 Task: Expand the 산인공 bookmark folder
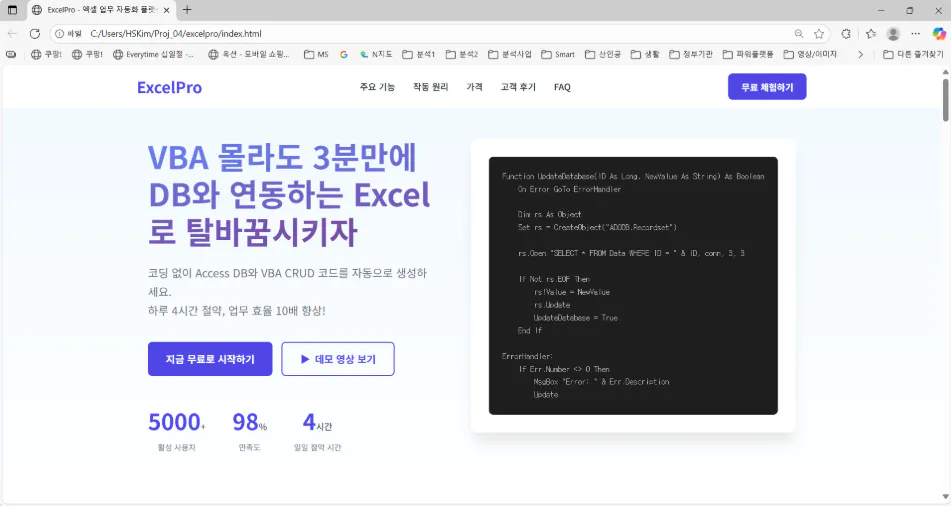pyautogui.click(x=603, y=54)
